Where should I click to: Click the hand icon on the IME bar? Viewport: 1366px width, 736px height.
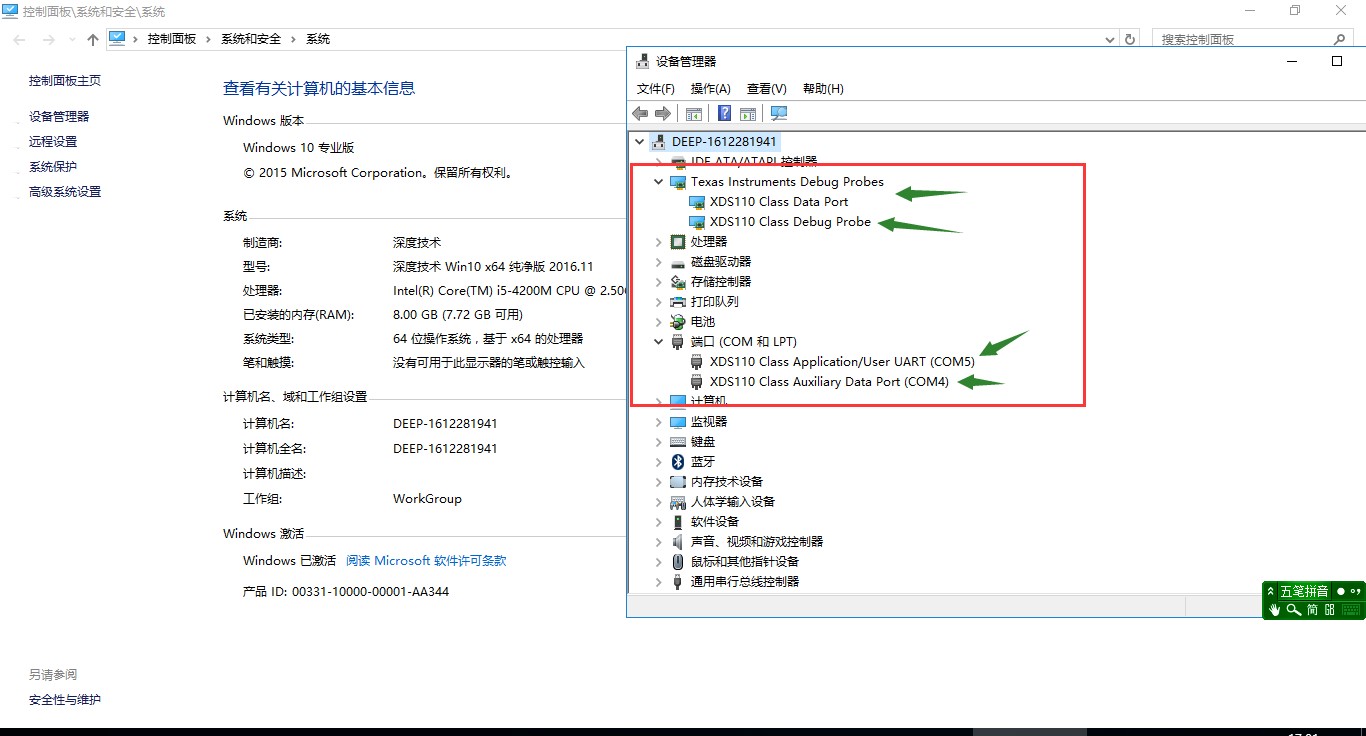click(1274, 609)
